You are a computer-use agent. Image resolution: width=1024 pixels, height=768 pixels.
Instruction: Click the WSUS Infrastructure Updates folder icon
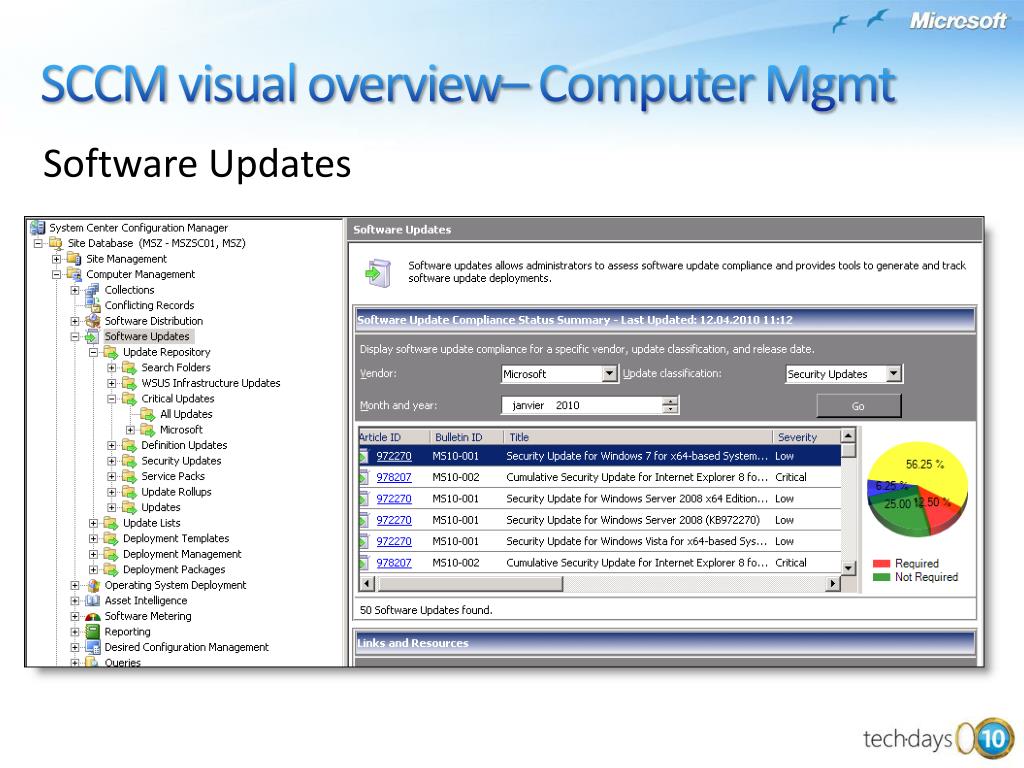tap(129, 383)
